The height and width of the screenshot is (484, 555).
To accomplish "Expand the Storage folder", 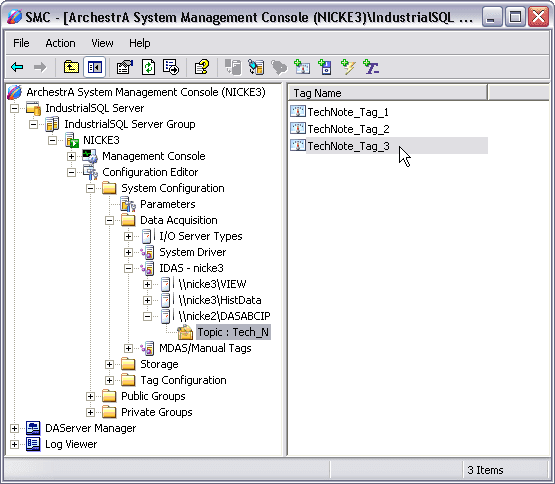I will [109, 364].
